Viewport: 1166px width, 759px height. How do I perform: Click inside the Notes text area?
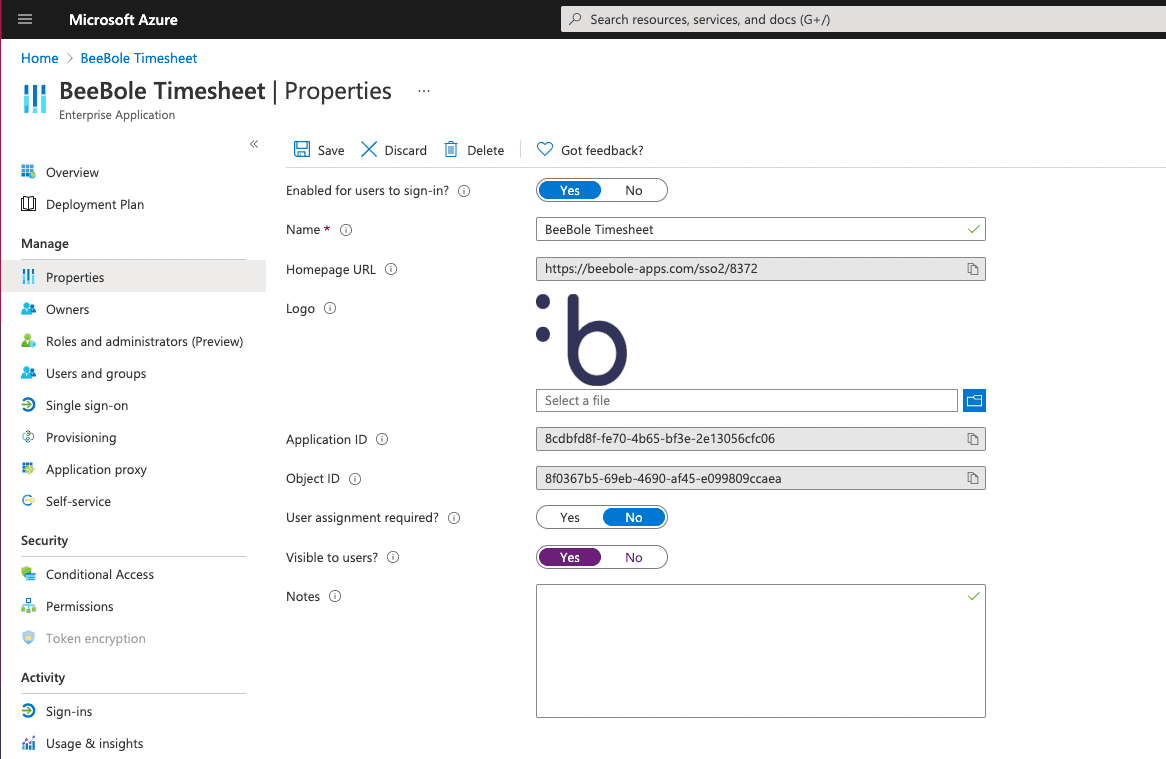point(760,650)
